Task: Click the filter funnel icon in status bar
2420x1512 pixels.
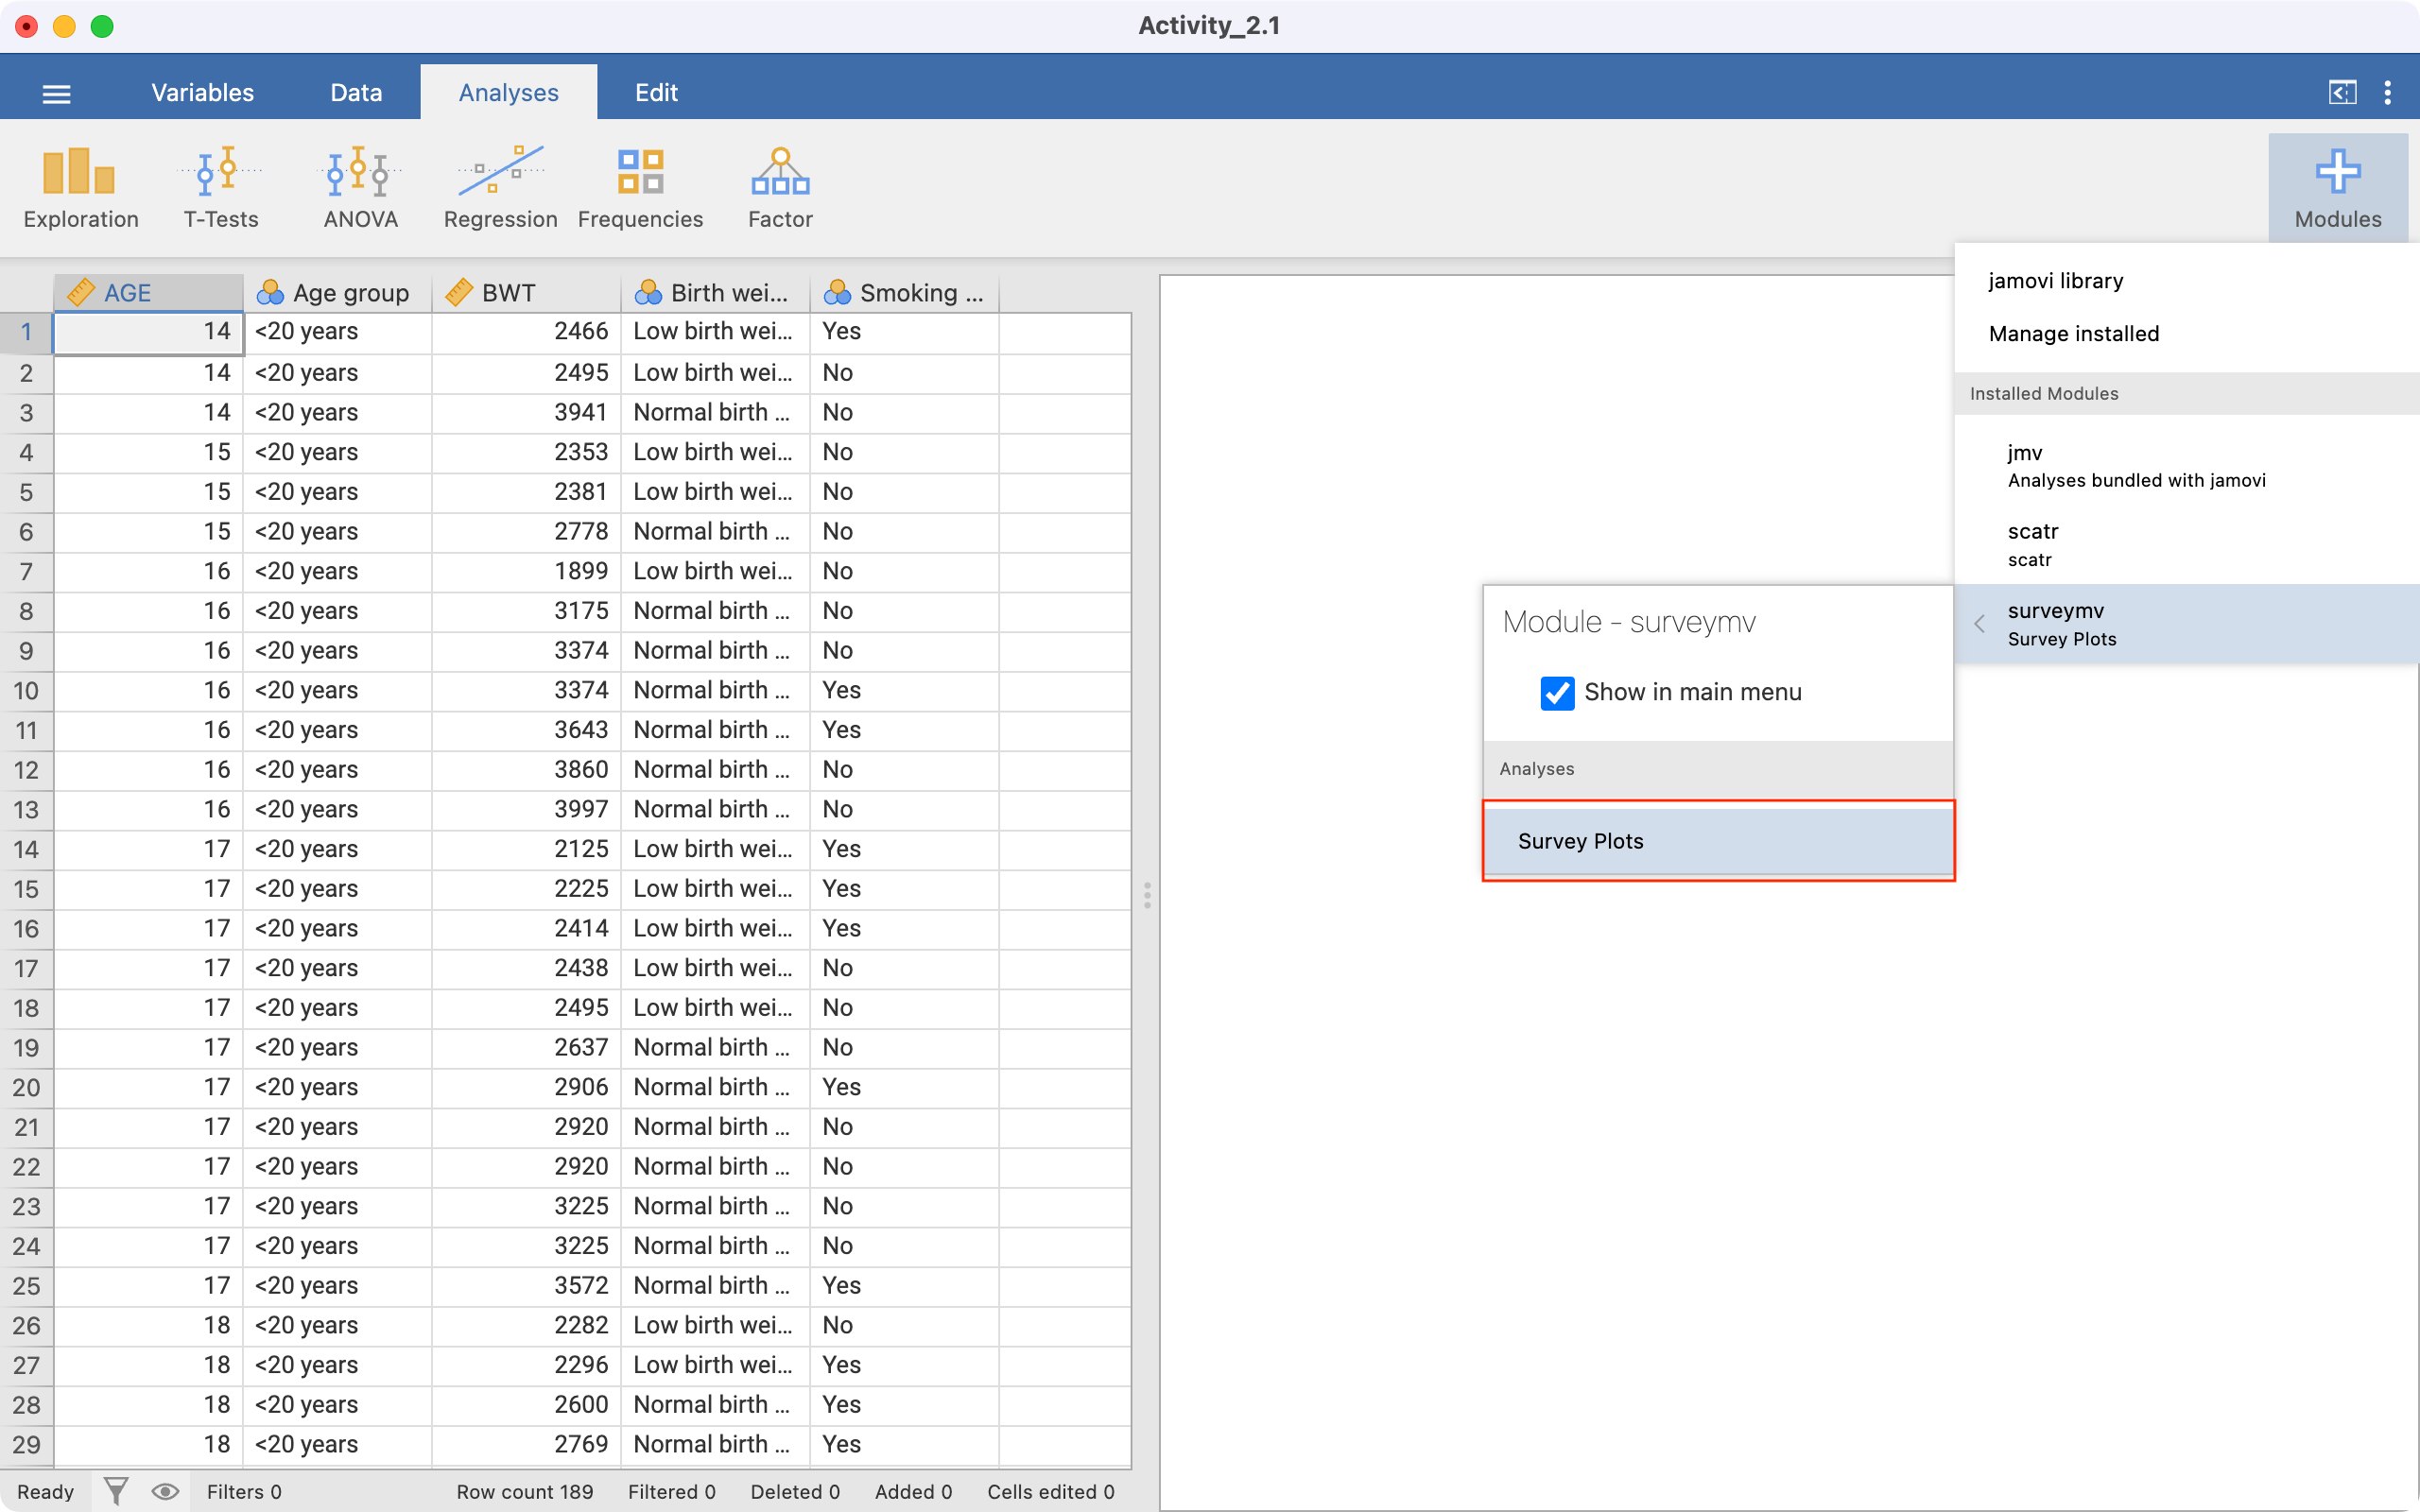Action: coord(116,1491)
